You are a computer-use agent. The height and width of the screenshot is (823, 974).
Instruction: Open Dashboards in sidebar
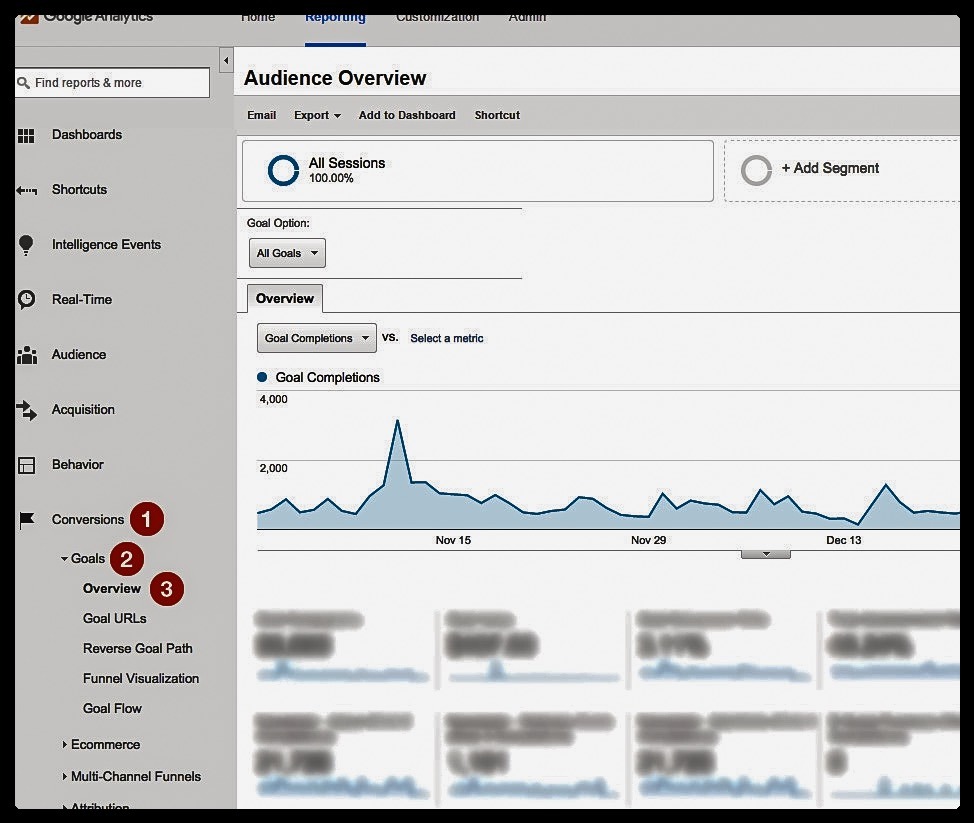point(87,135)
